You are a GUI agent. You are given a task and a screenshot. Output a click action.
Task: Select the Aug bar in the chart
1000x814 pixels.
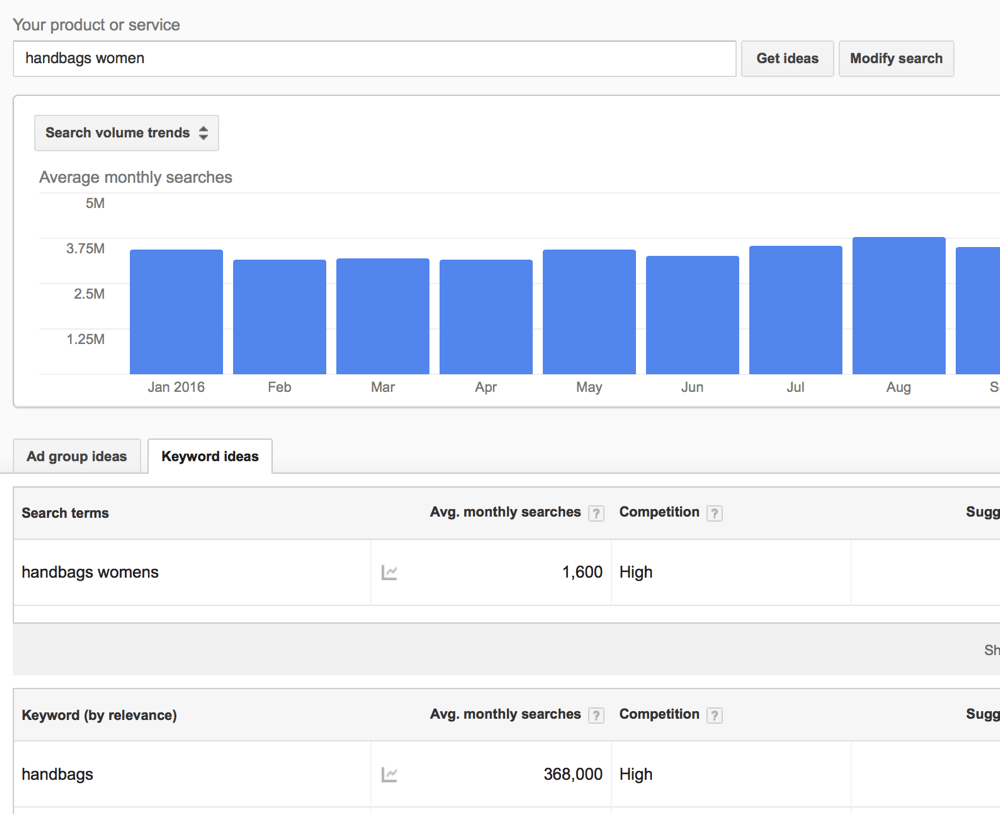pos(898,306)
